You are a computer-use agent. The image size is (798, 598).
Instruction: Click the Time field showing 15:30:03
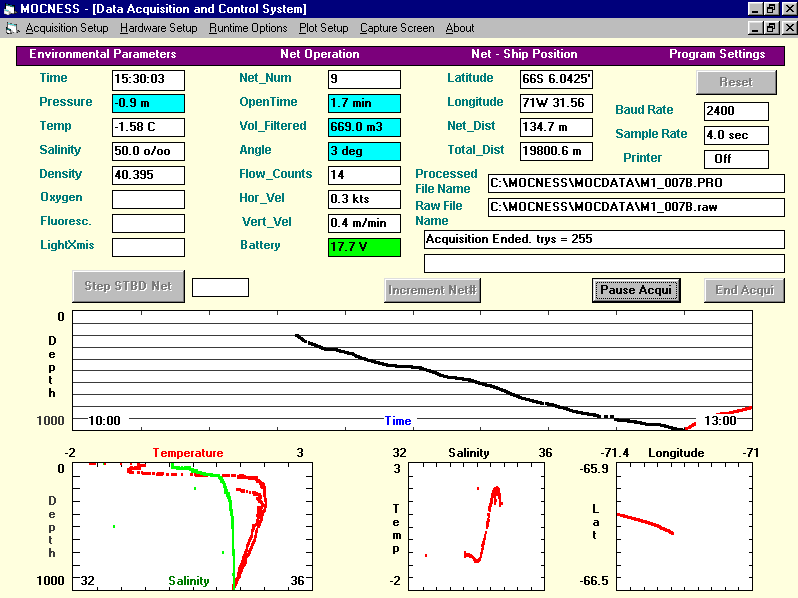click(148, 79)
